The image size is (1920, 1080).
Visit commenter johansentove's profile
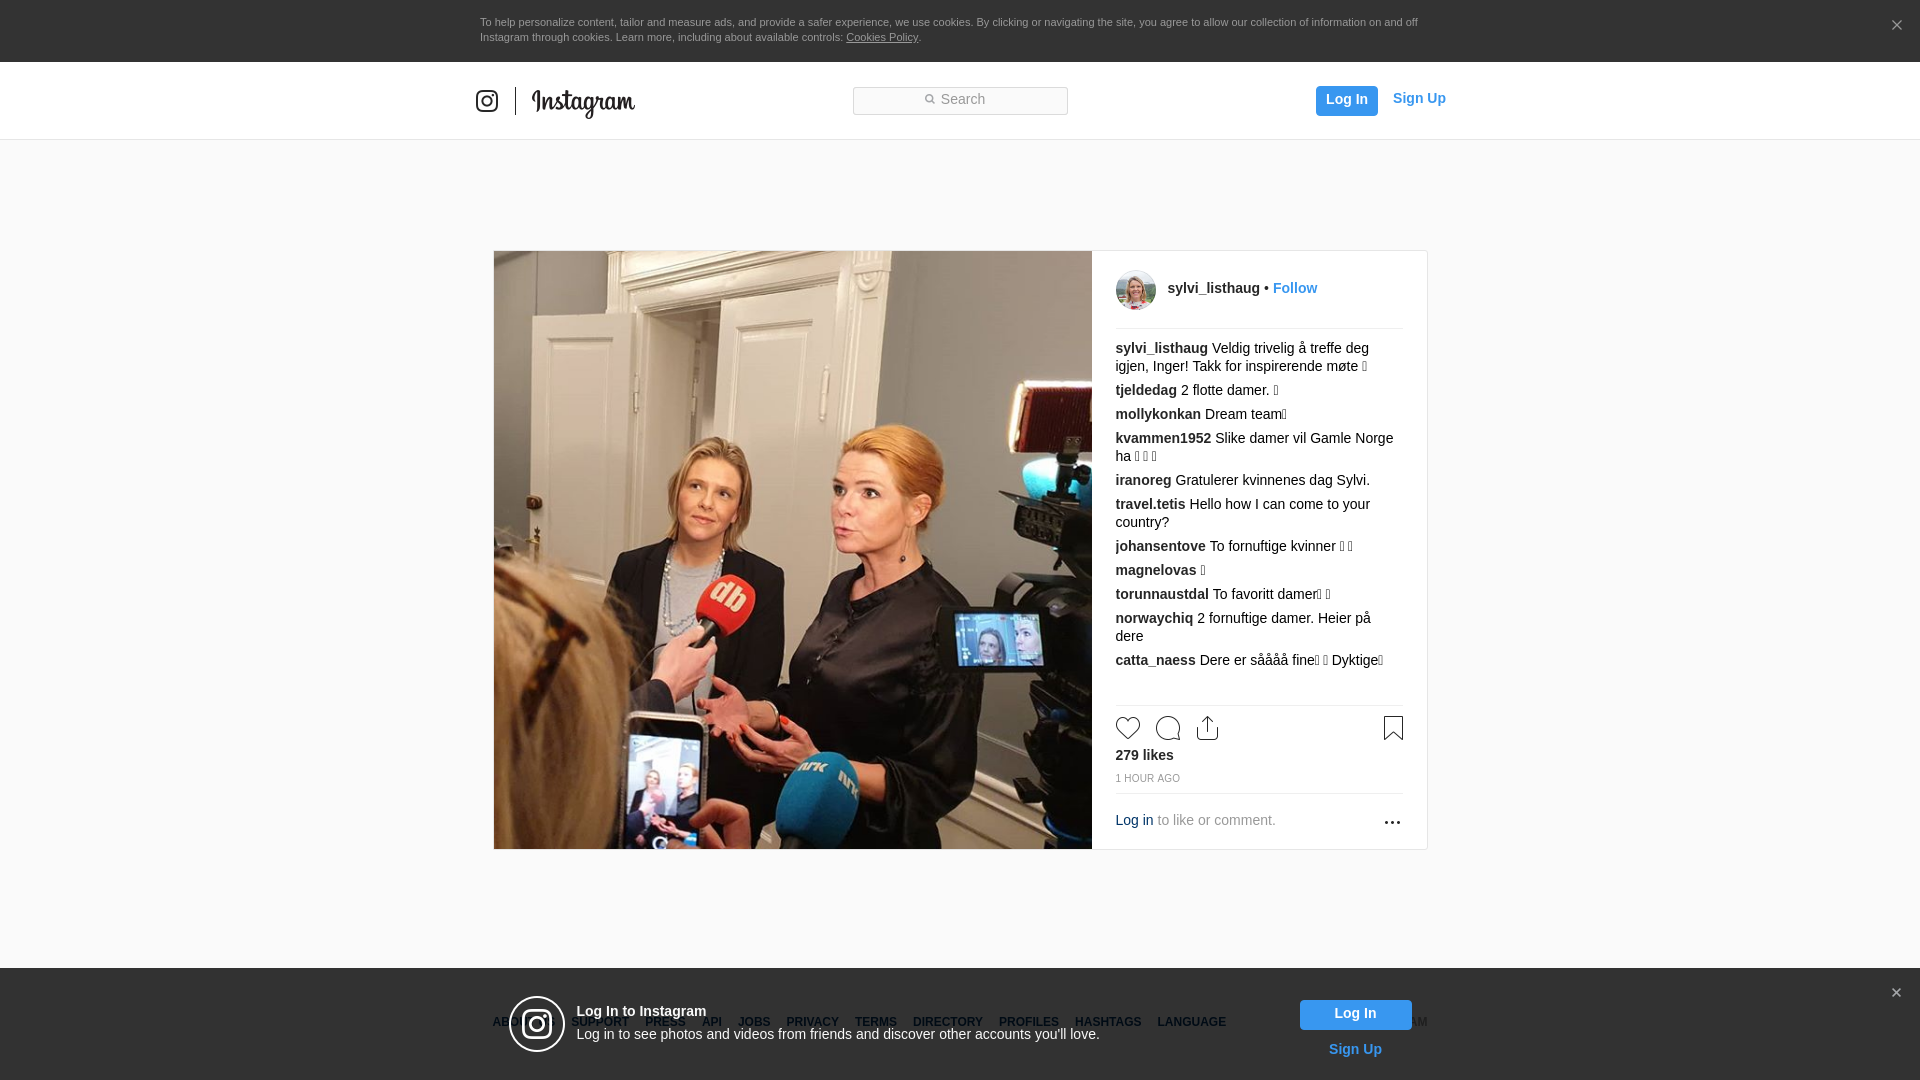(1160, 546)
